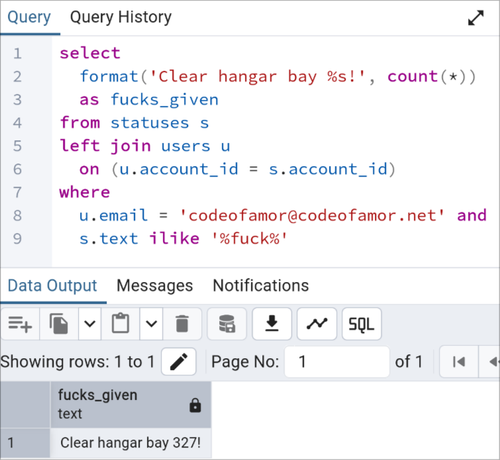
Task: Delete selected rows with trash icon
Action: pyautogui.click(x=182, y=324)
